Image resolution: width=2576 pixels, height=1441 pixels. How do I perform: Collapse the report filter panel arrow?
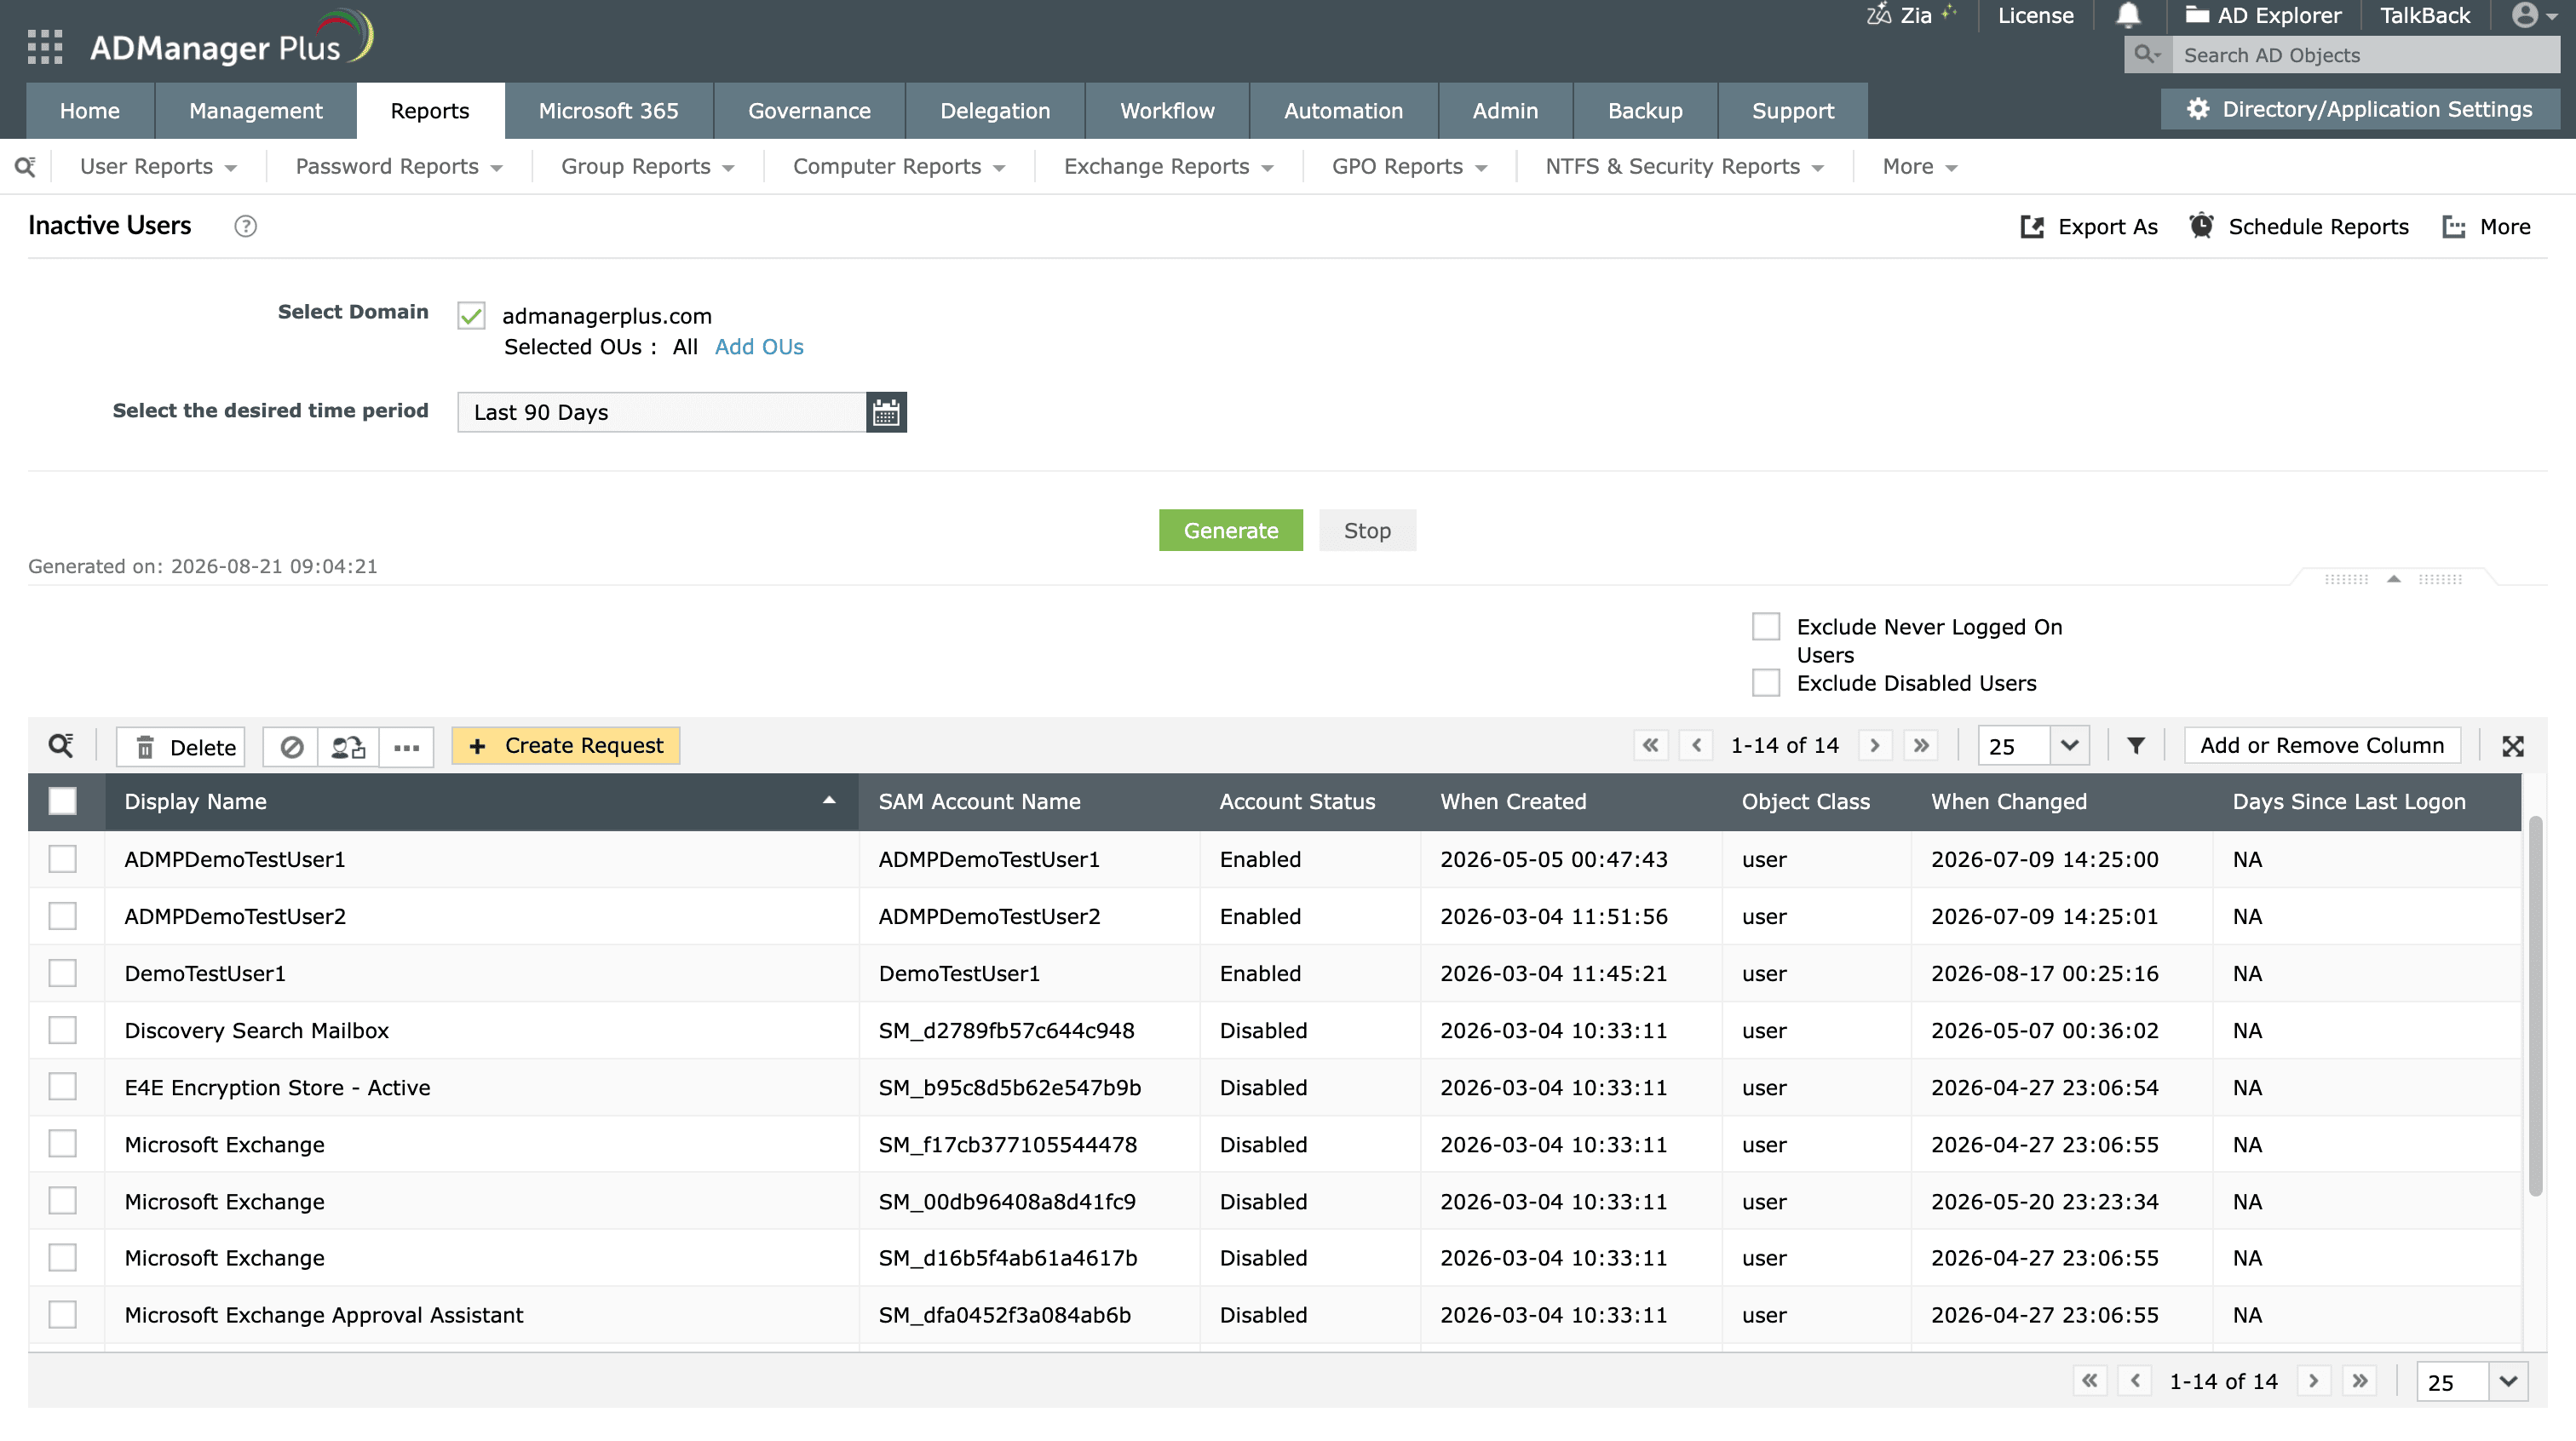[2394, 579]
